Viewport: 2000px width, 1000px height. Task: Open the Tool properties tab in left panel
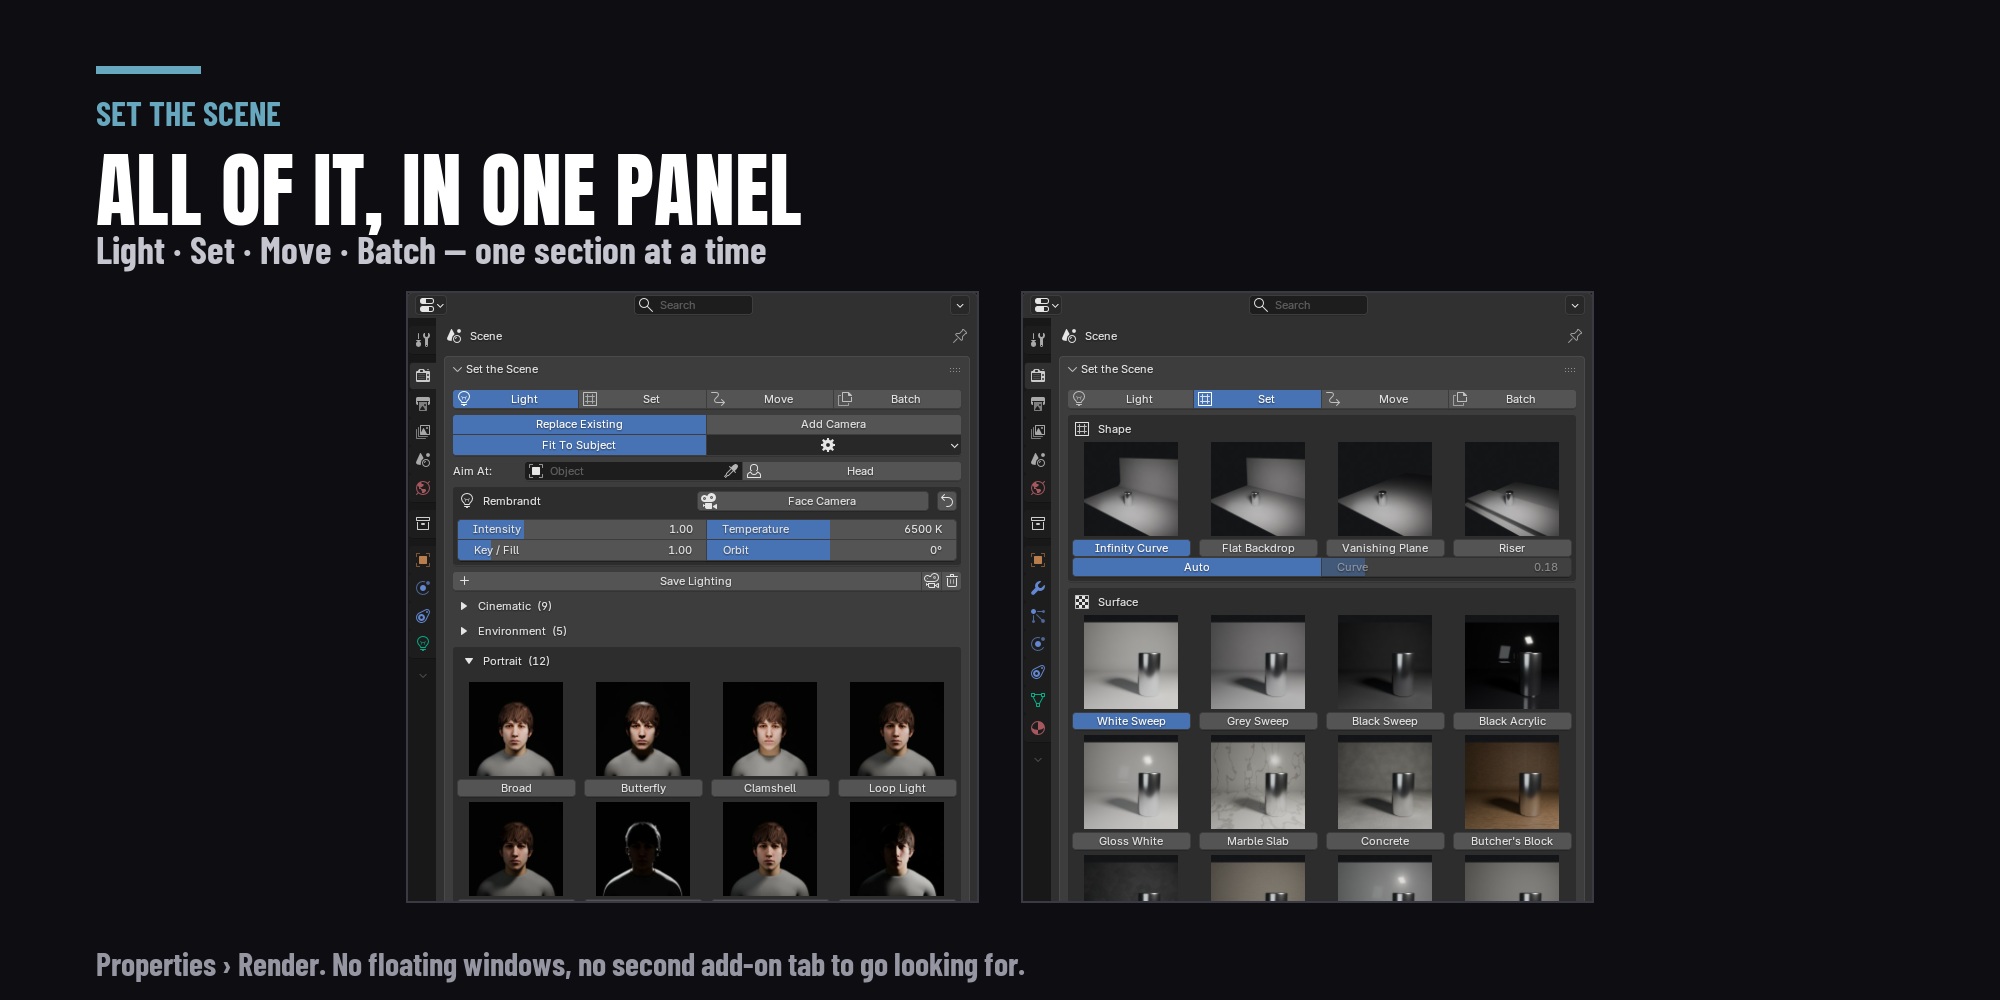tap(423, 340)
